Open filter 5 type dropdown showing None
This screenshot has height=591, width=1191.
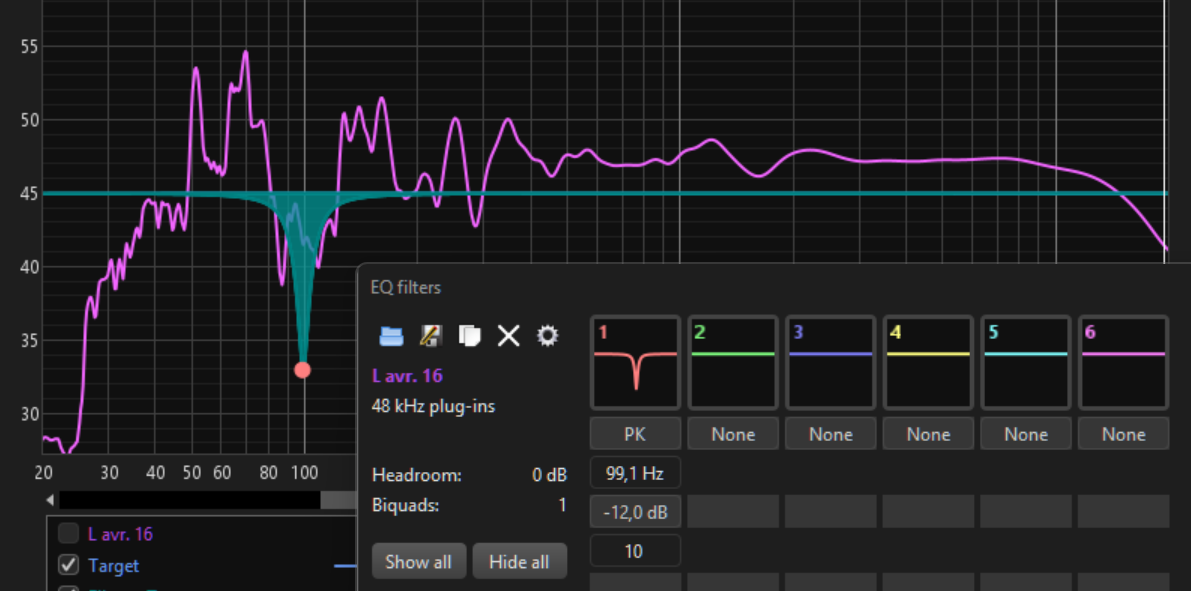[1026, 434]
